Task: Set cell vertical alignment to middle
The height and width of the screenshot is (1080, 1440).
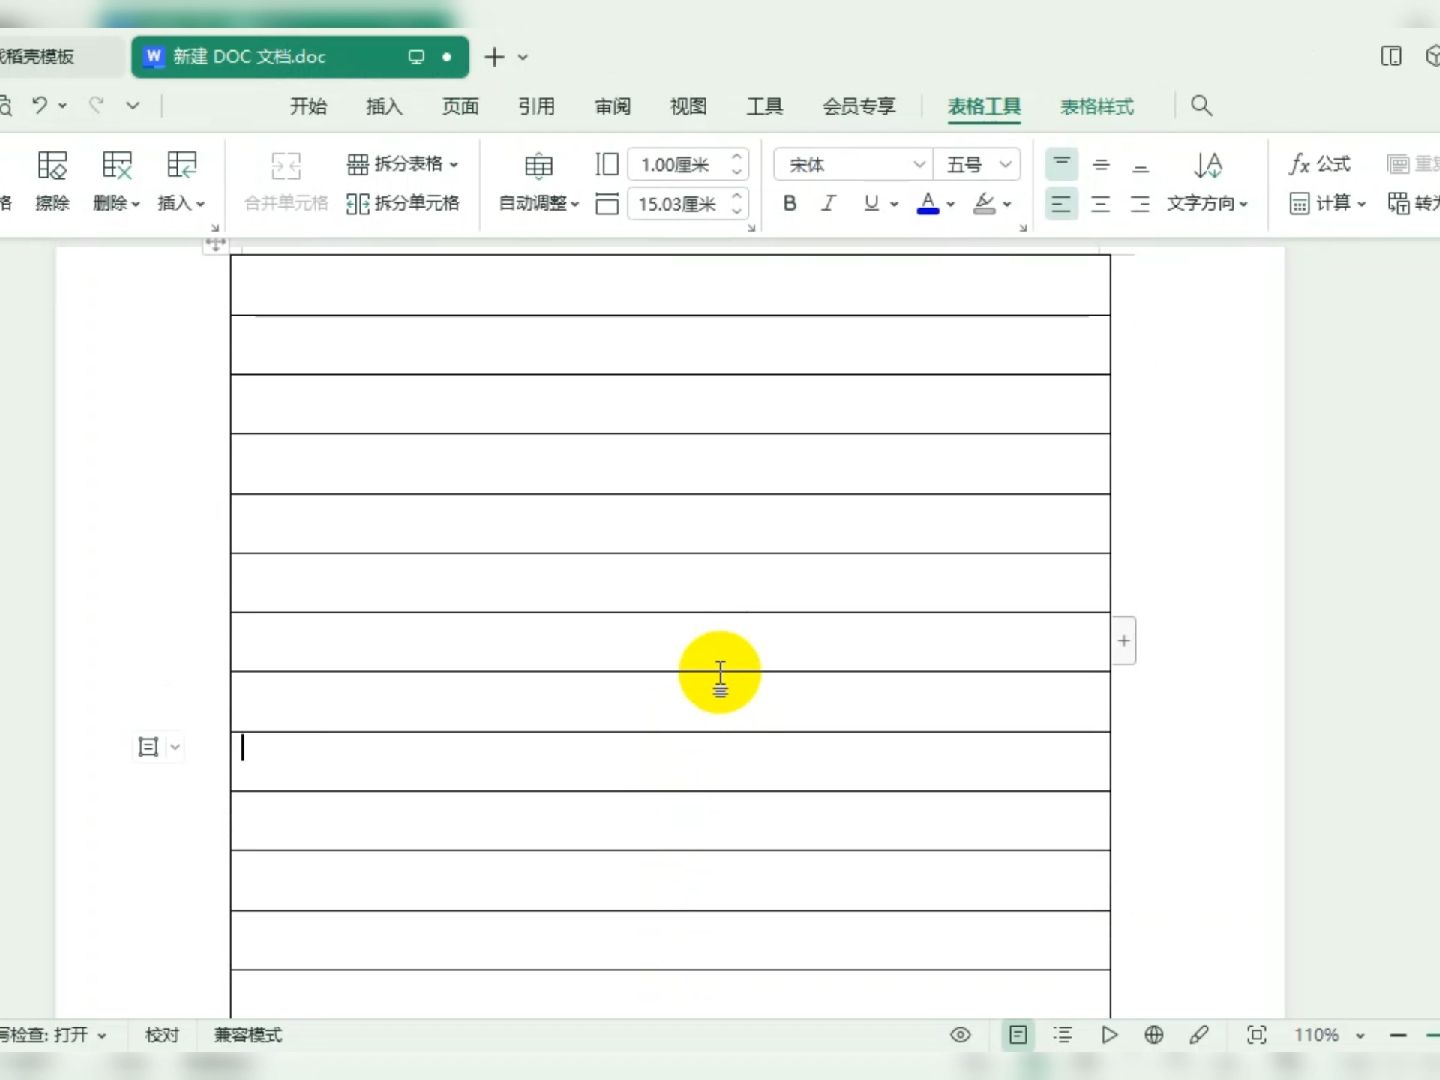Action: point(1101,164)
